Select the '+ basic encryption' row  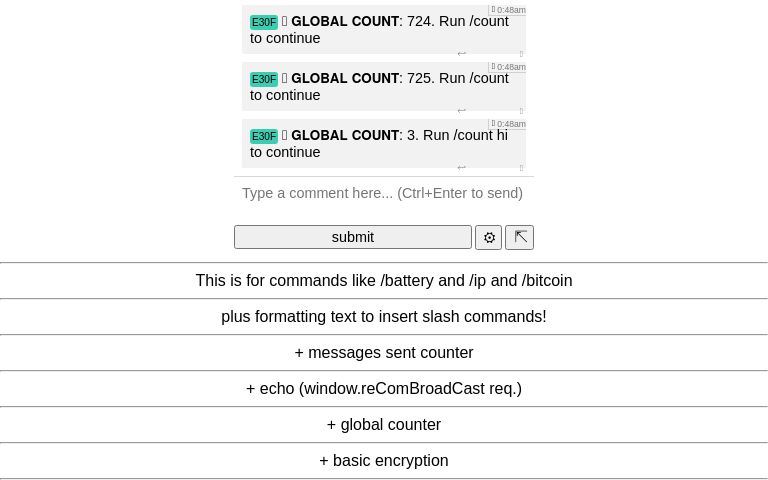point(384,461)
